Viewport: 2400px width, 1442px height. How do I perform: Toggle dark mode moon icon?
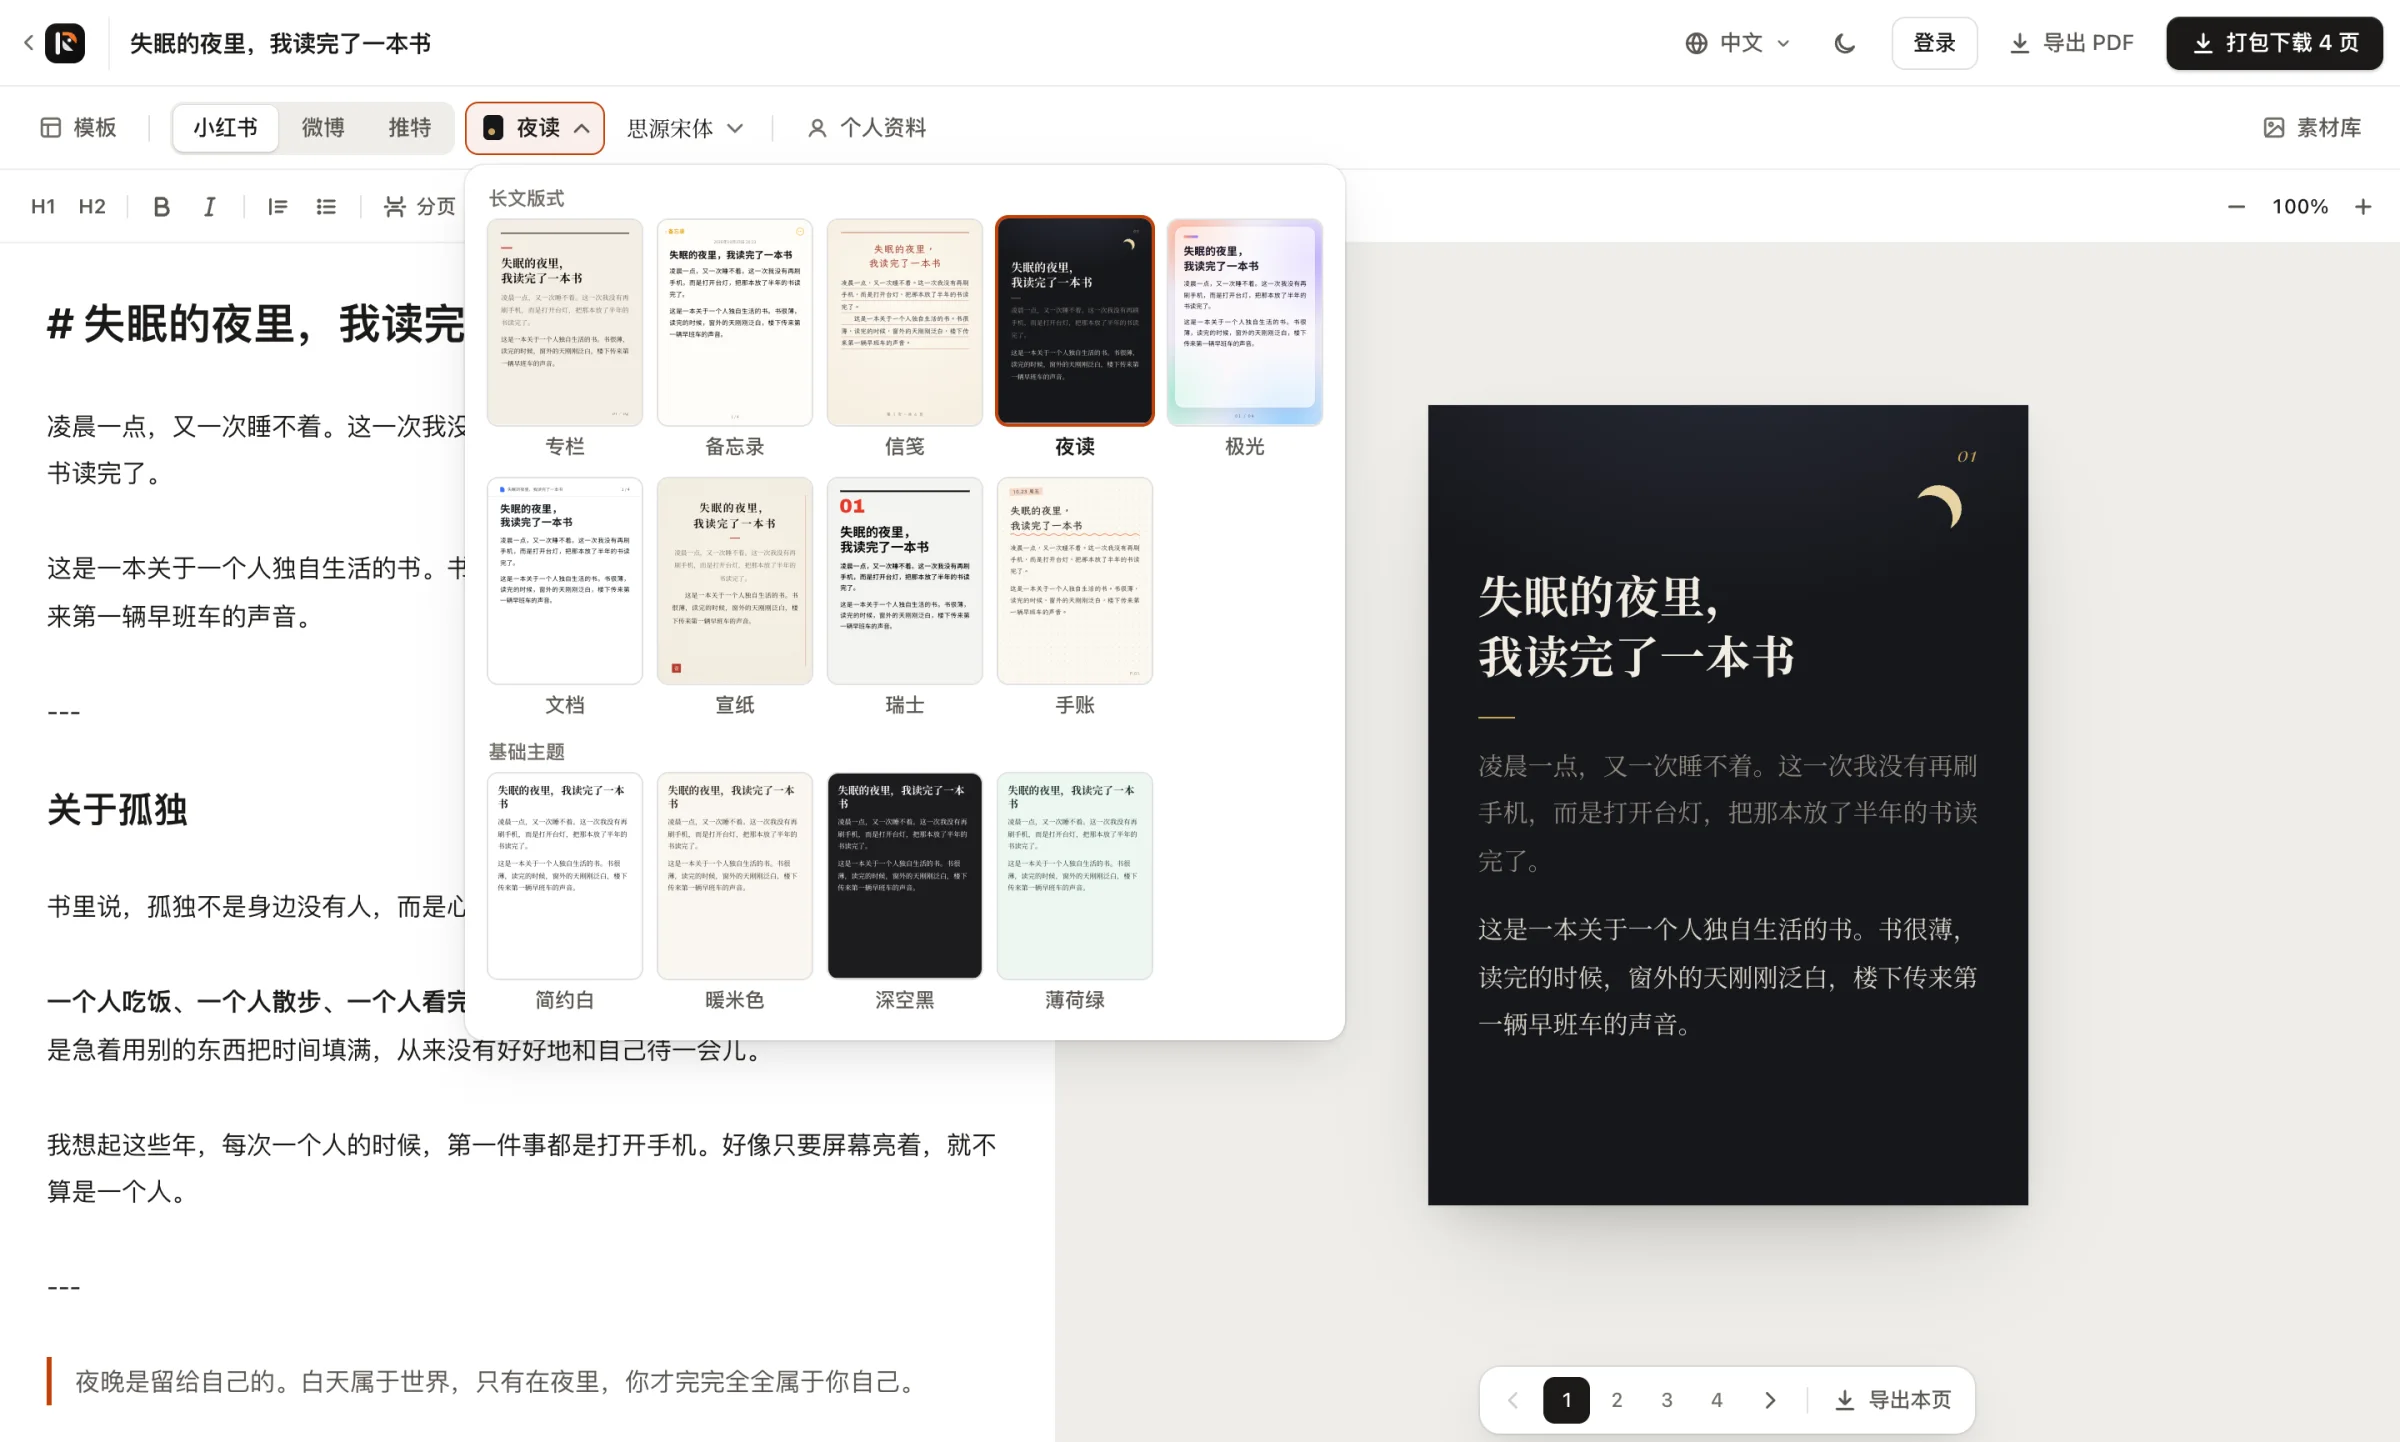(1845, 43)
